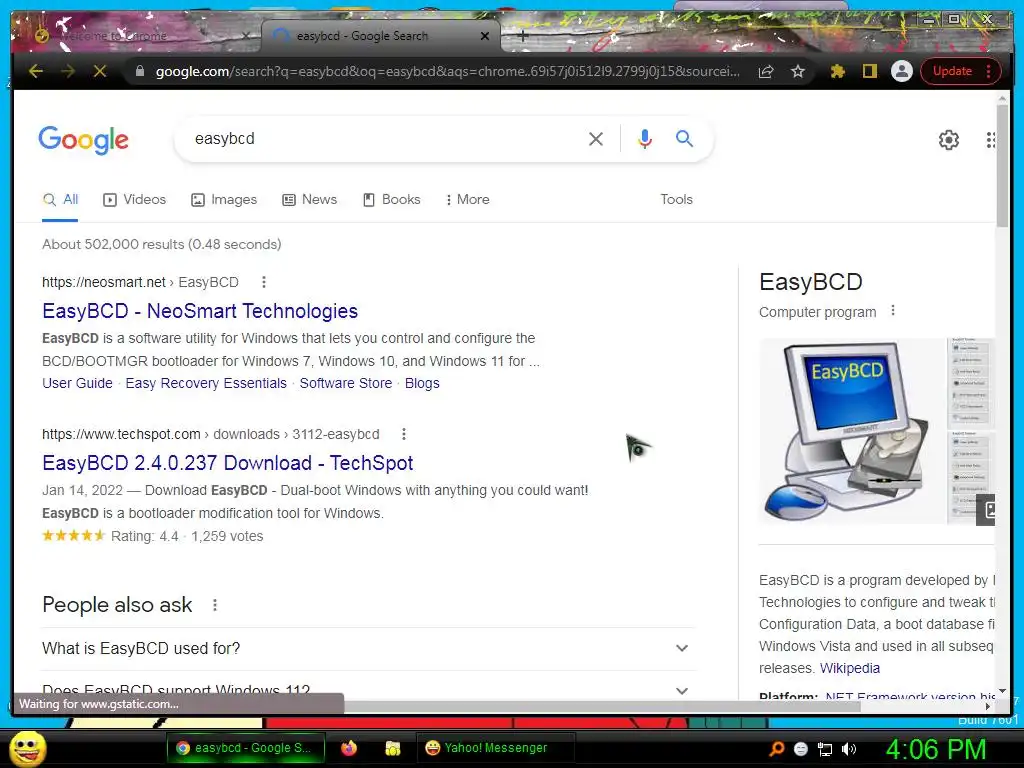Open the Blogs sitelink
Image resolution: width=1024 pixels, height=768 pixels.
point(422,383)
